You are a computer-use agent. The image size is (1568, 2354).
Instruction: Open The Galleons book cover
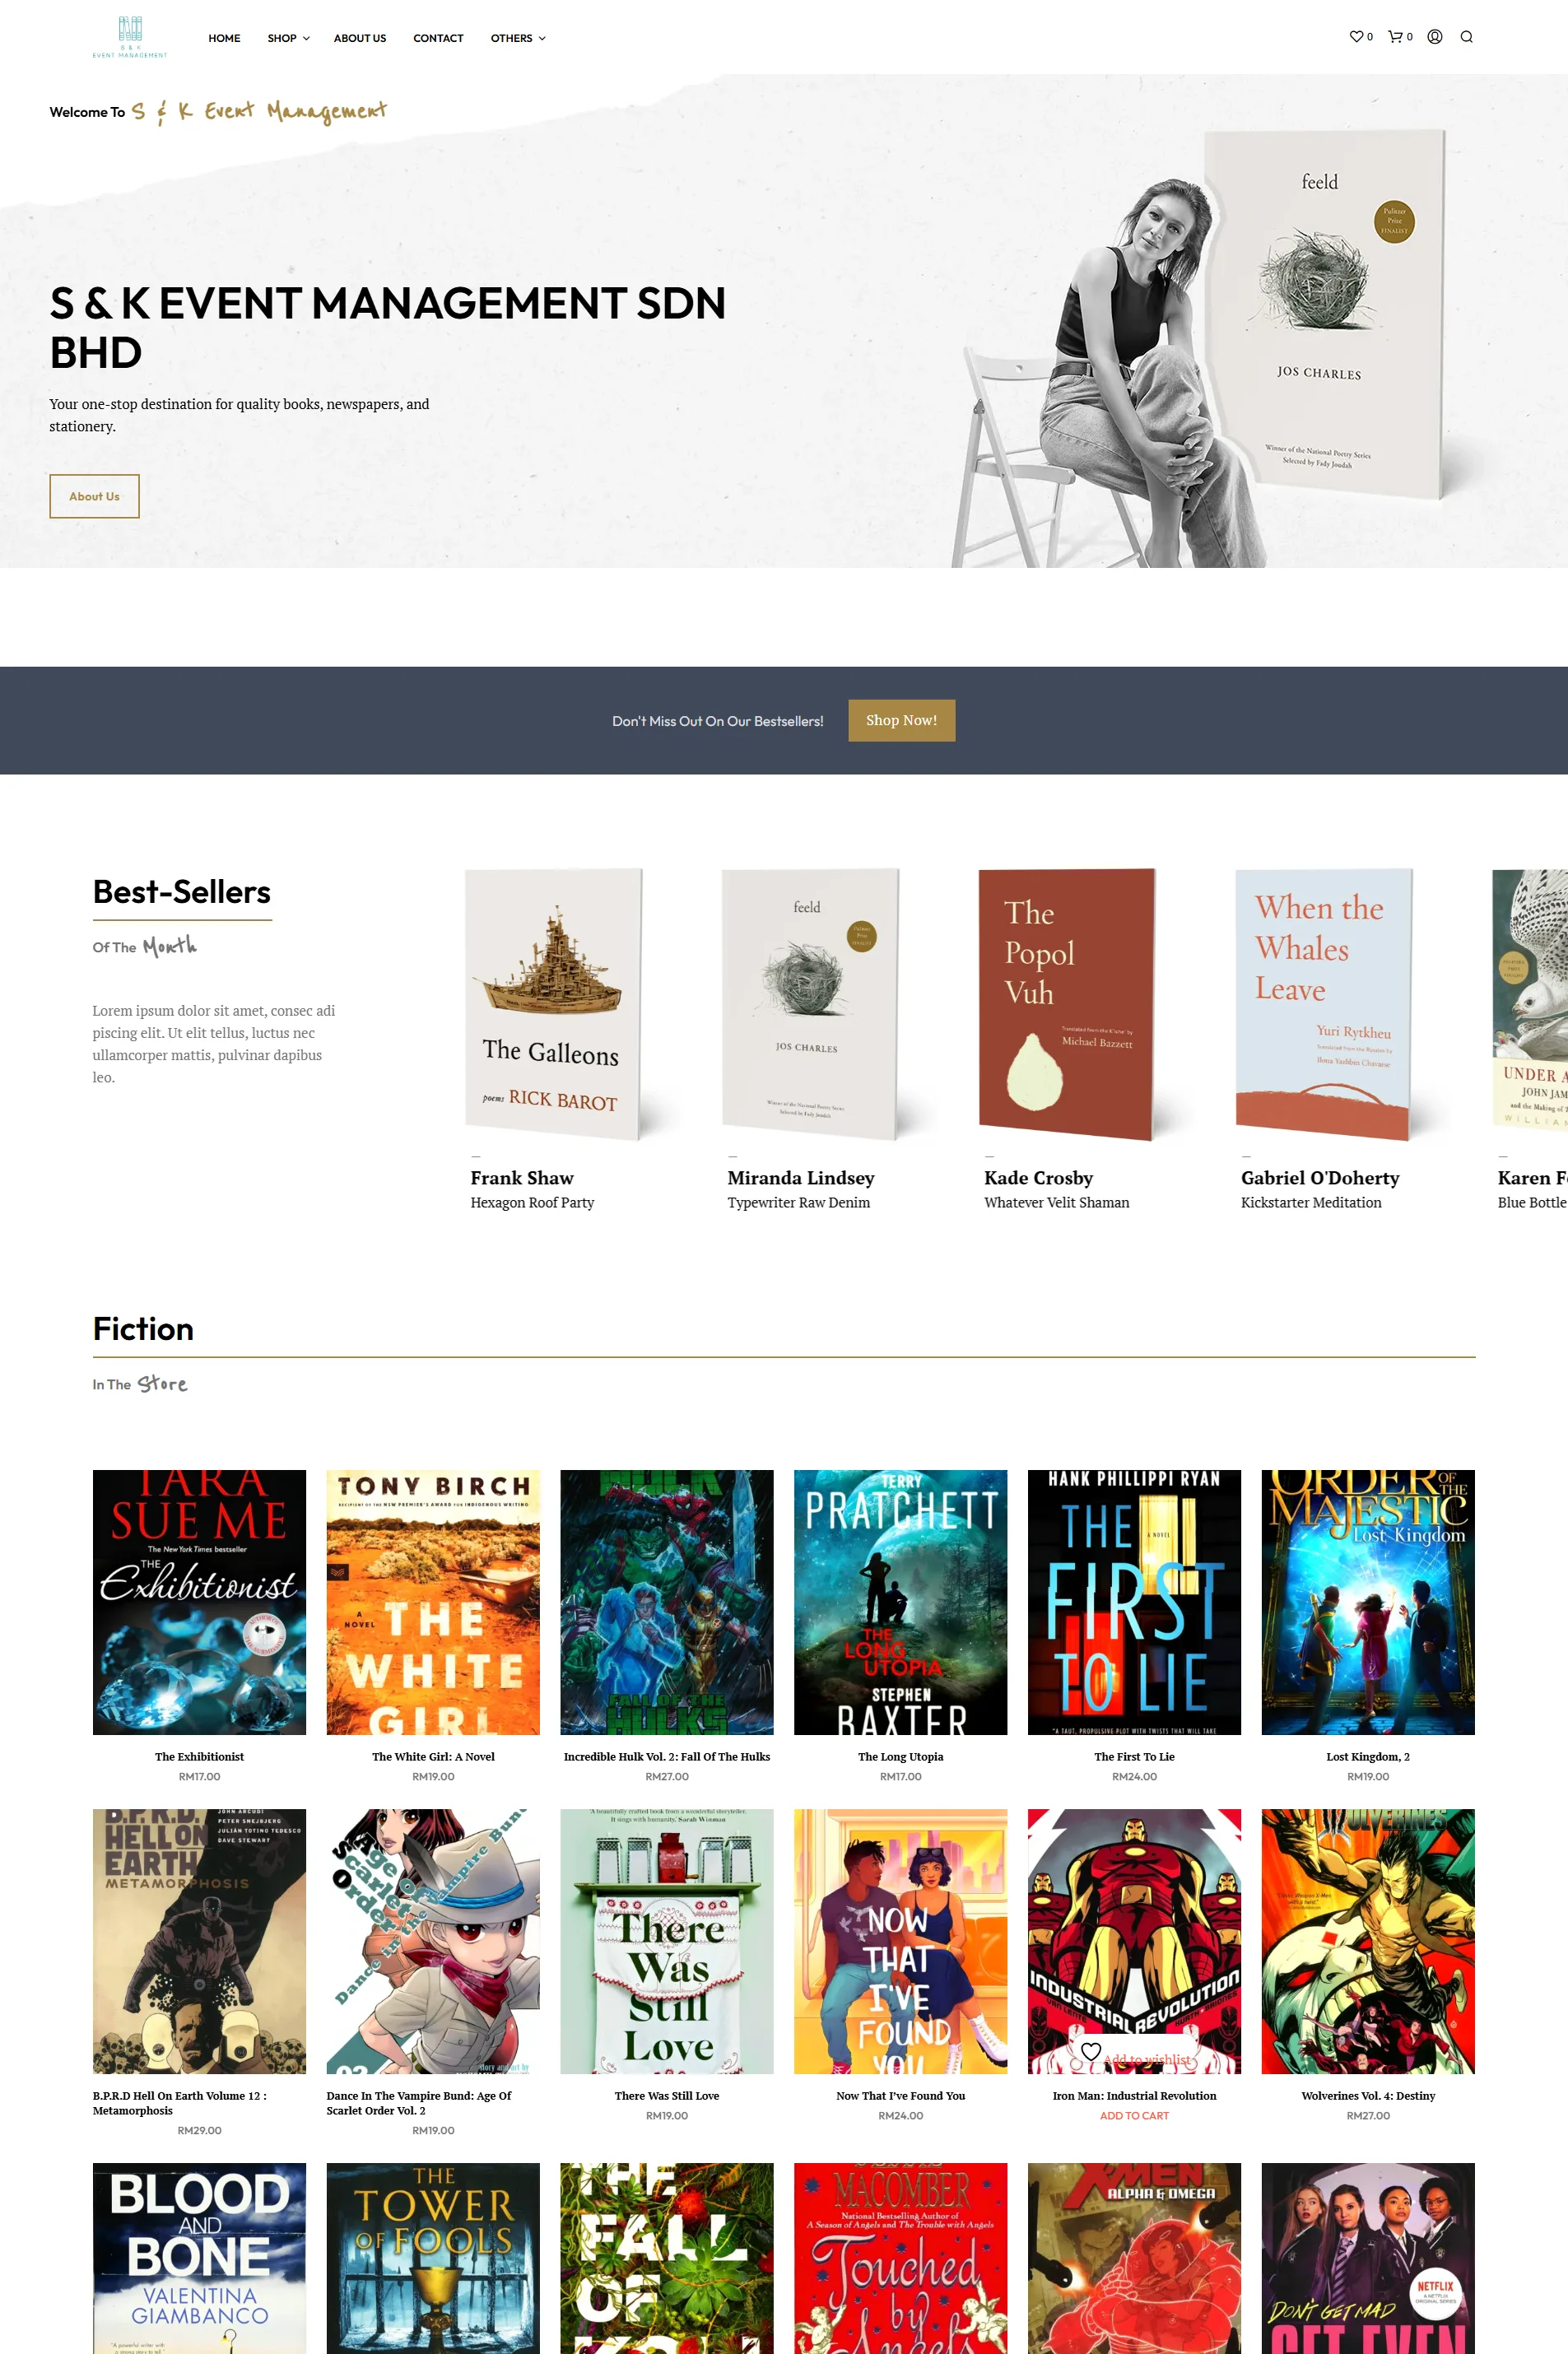tap(553, 1004)
